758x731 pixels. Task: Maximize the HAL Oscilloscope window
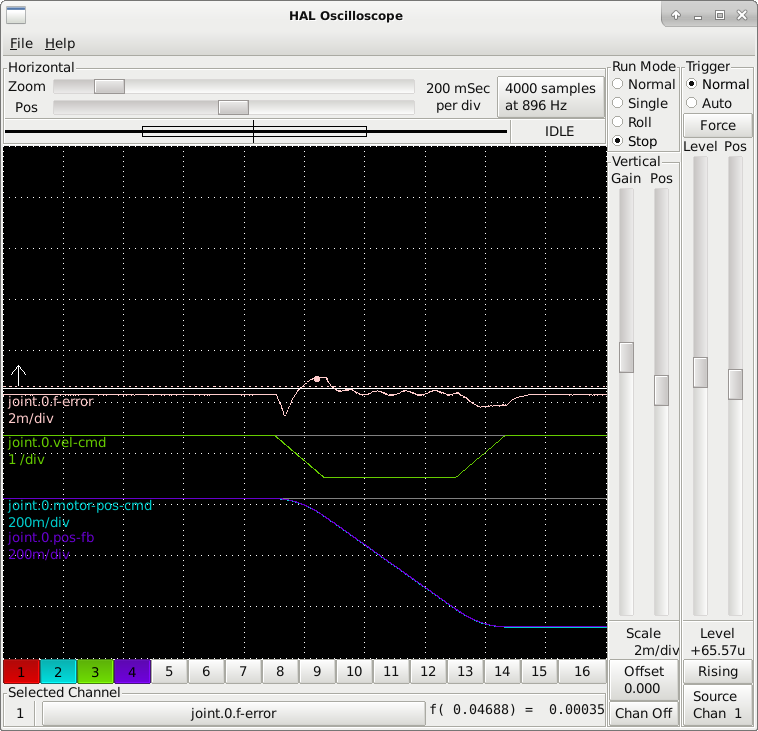(x=720, y=15)
